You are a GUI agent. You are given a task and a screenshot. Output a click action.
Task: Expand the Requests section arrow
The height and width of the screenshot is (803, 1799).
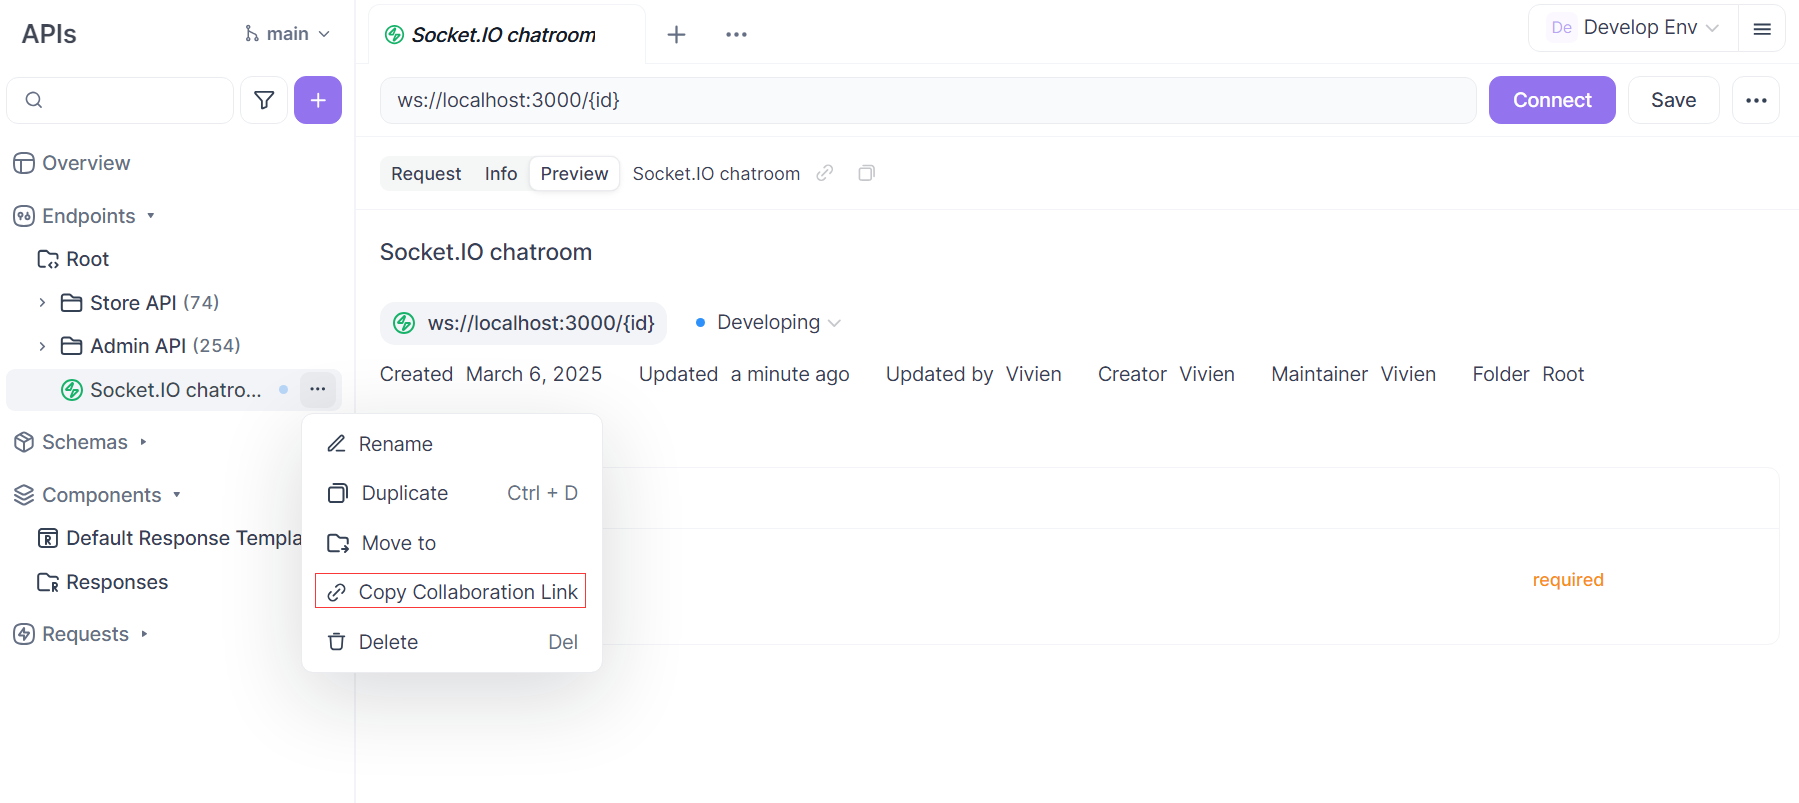click(x=144, y=634)
